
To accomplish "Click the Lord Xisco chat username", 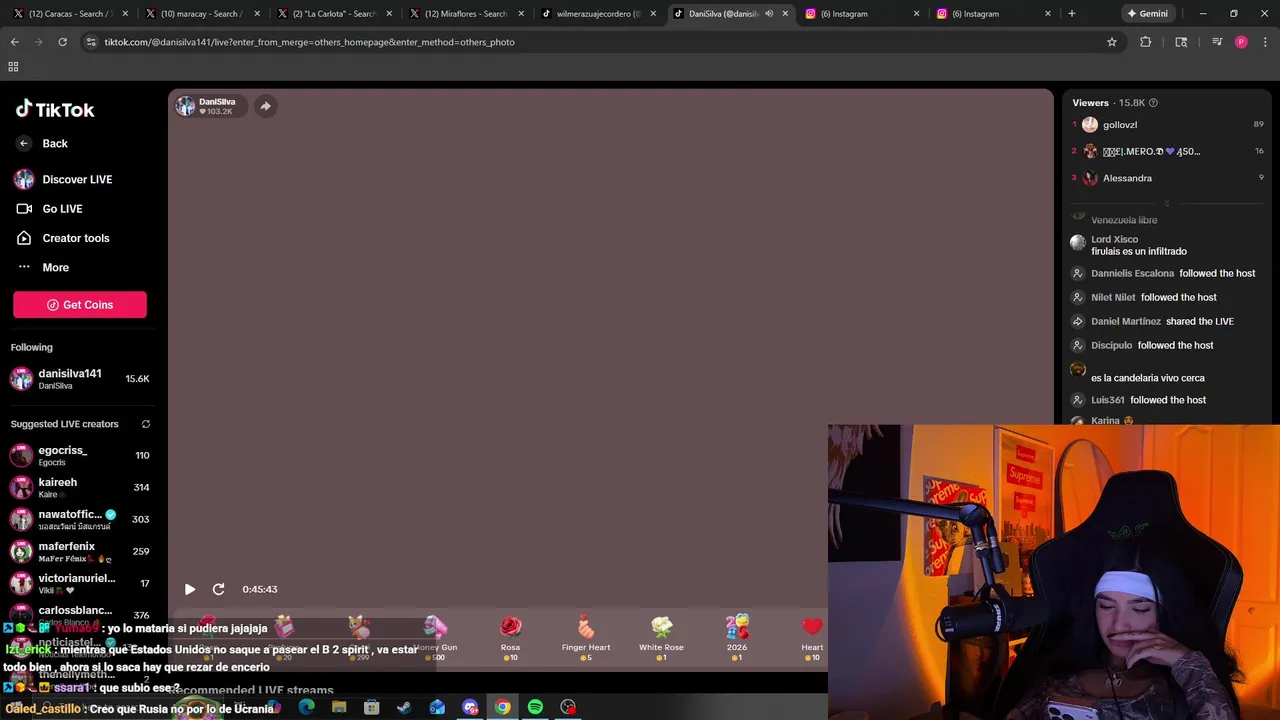I will [x=1114, y=240].
